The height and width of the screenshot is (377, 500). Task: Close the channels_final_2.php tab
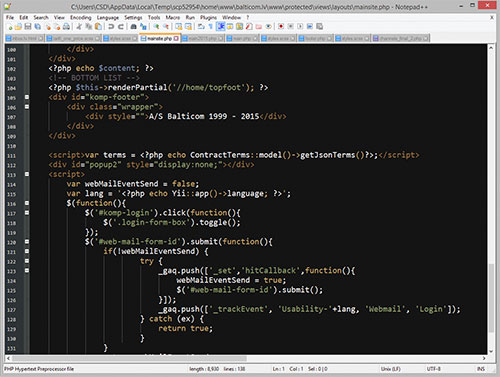[426, 38]
